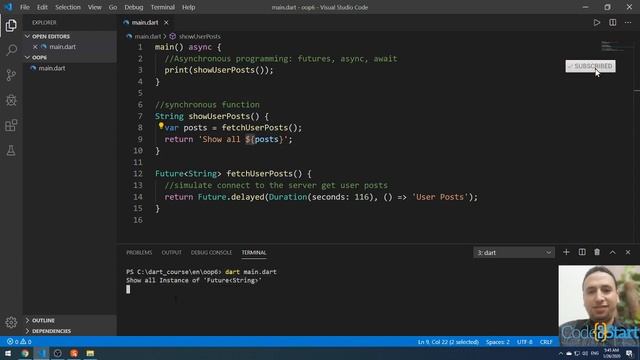Change encoding via UTF-8 status
This screenshot has width=640, height=360.
point(524,342)
